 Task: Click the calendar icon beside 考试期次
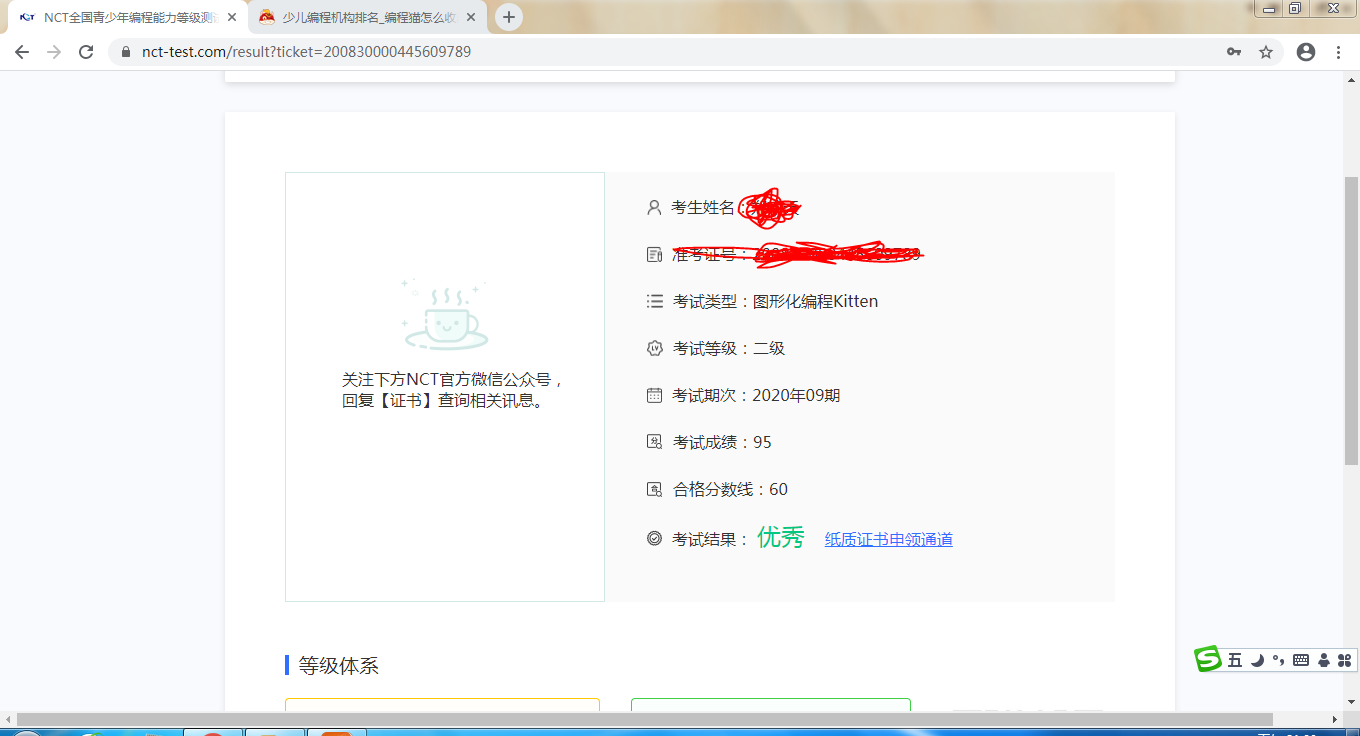(654, 395)
